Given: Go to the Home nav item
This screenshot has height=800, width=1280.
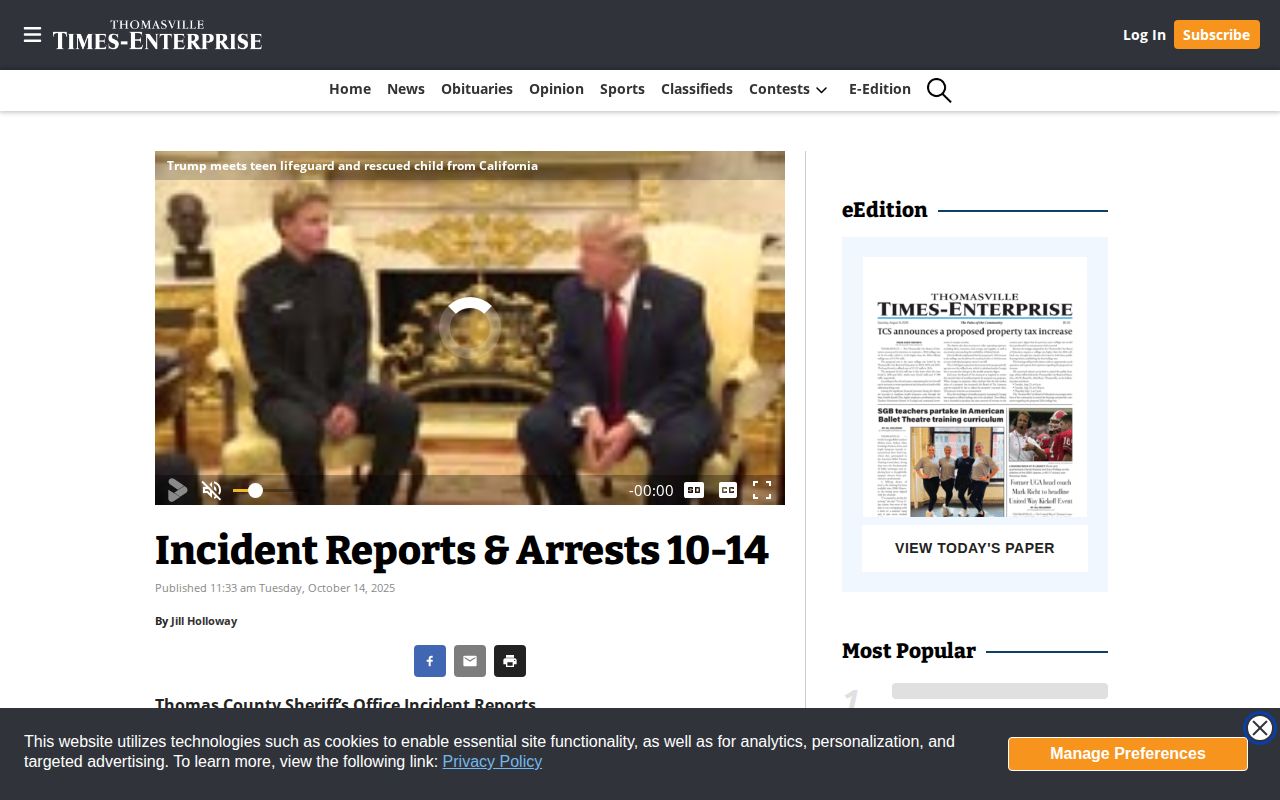Looking at the screenshot, I should point(350,89).
